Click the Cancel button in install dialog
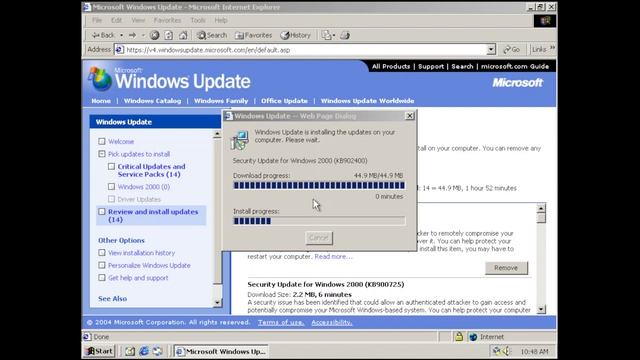The image size is (640, 360). (x=319, y=238)
